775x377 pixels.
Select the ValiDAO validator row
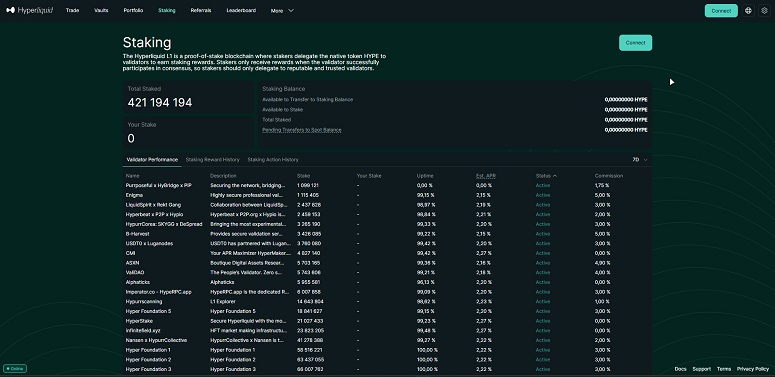[x=387, y=273]
